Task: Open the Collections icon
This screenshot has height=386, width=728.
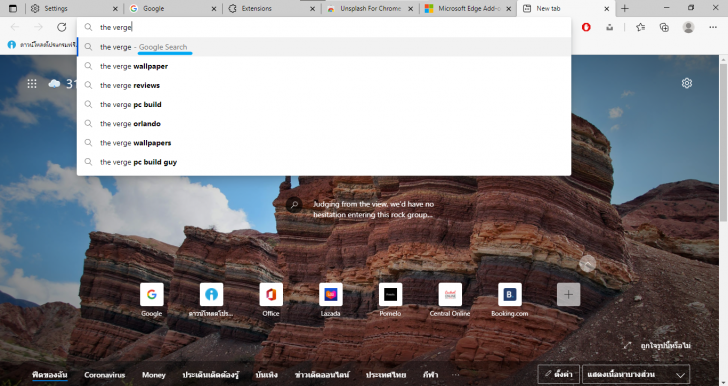Action: (664, 27)
